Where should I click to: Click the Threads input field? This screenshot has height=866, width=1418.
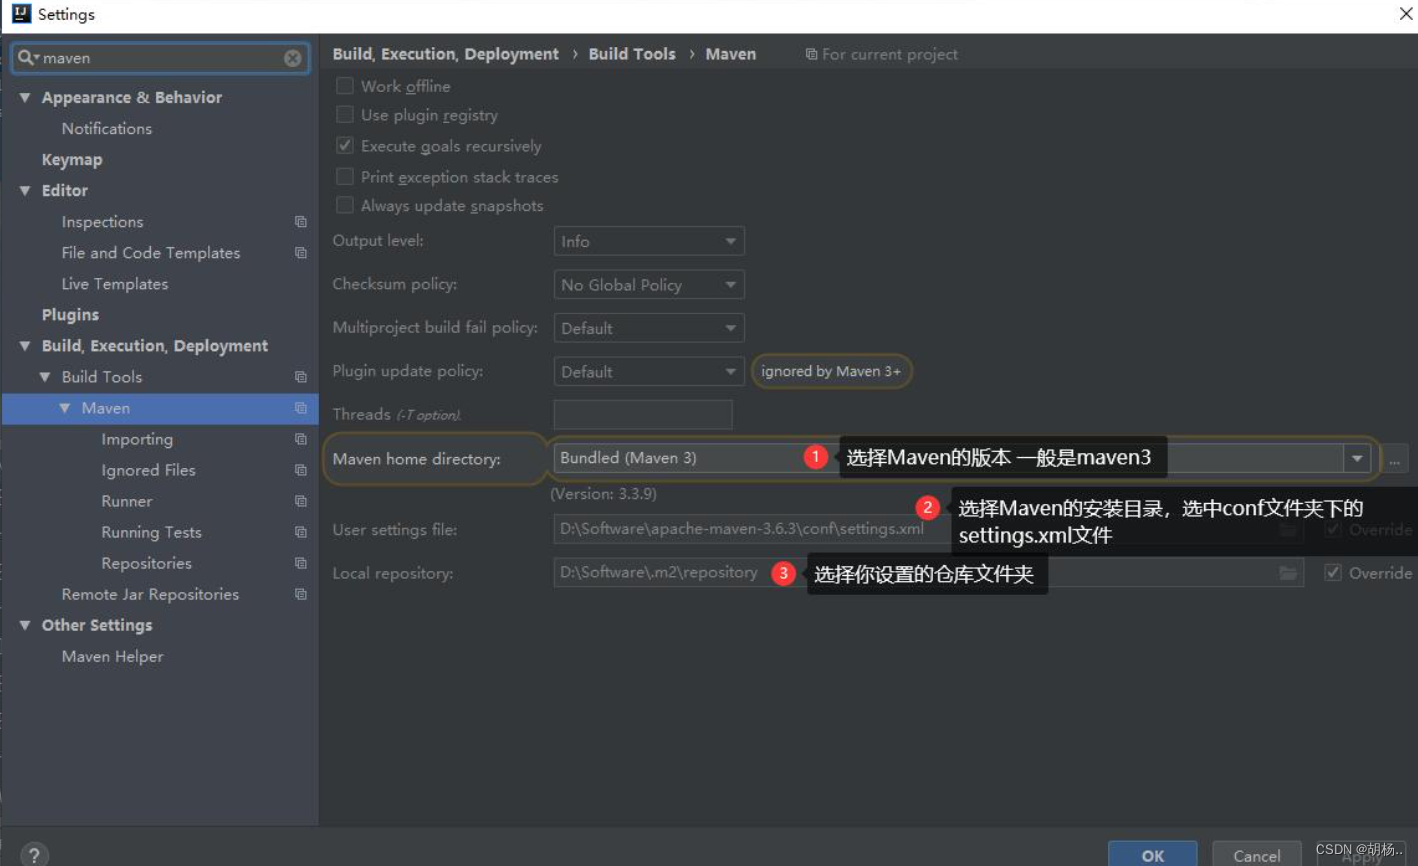click(643, 414)
